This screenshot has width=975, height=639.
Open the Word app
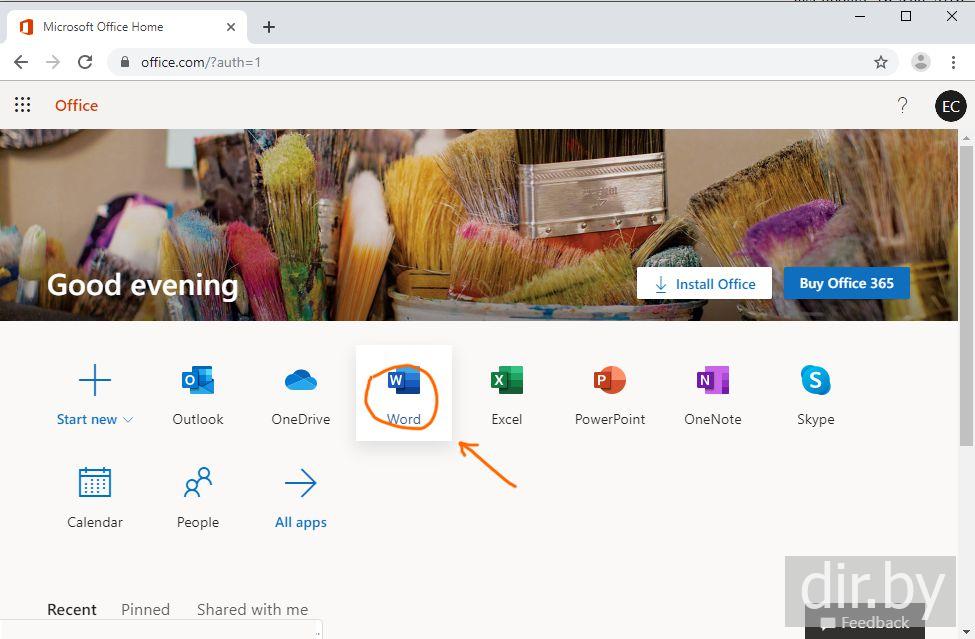pyautogui.click(x=404, y=395)
